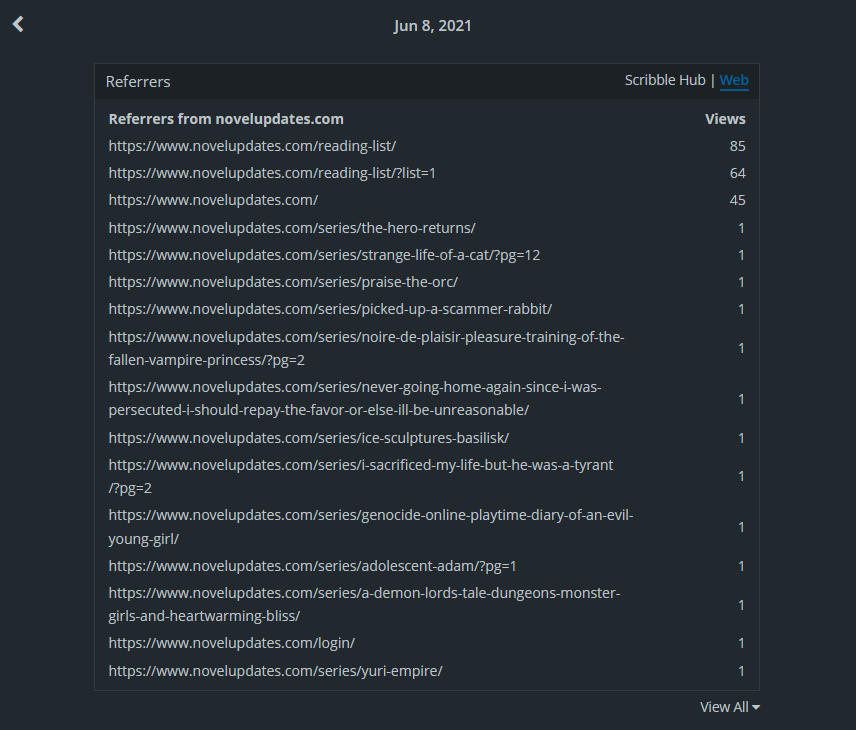Open strange-life-of-a-cat referrer link
Screen dimensions: 856x730
tap(324, 255)
